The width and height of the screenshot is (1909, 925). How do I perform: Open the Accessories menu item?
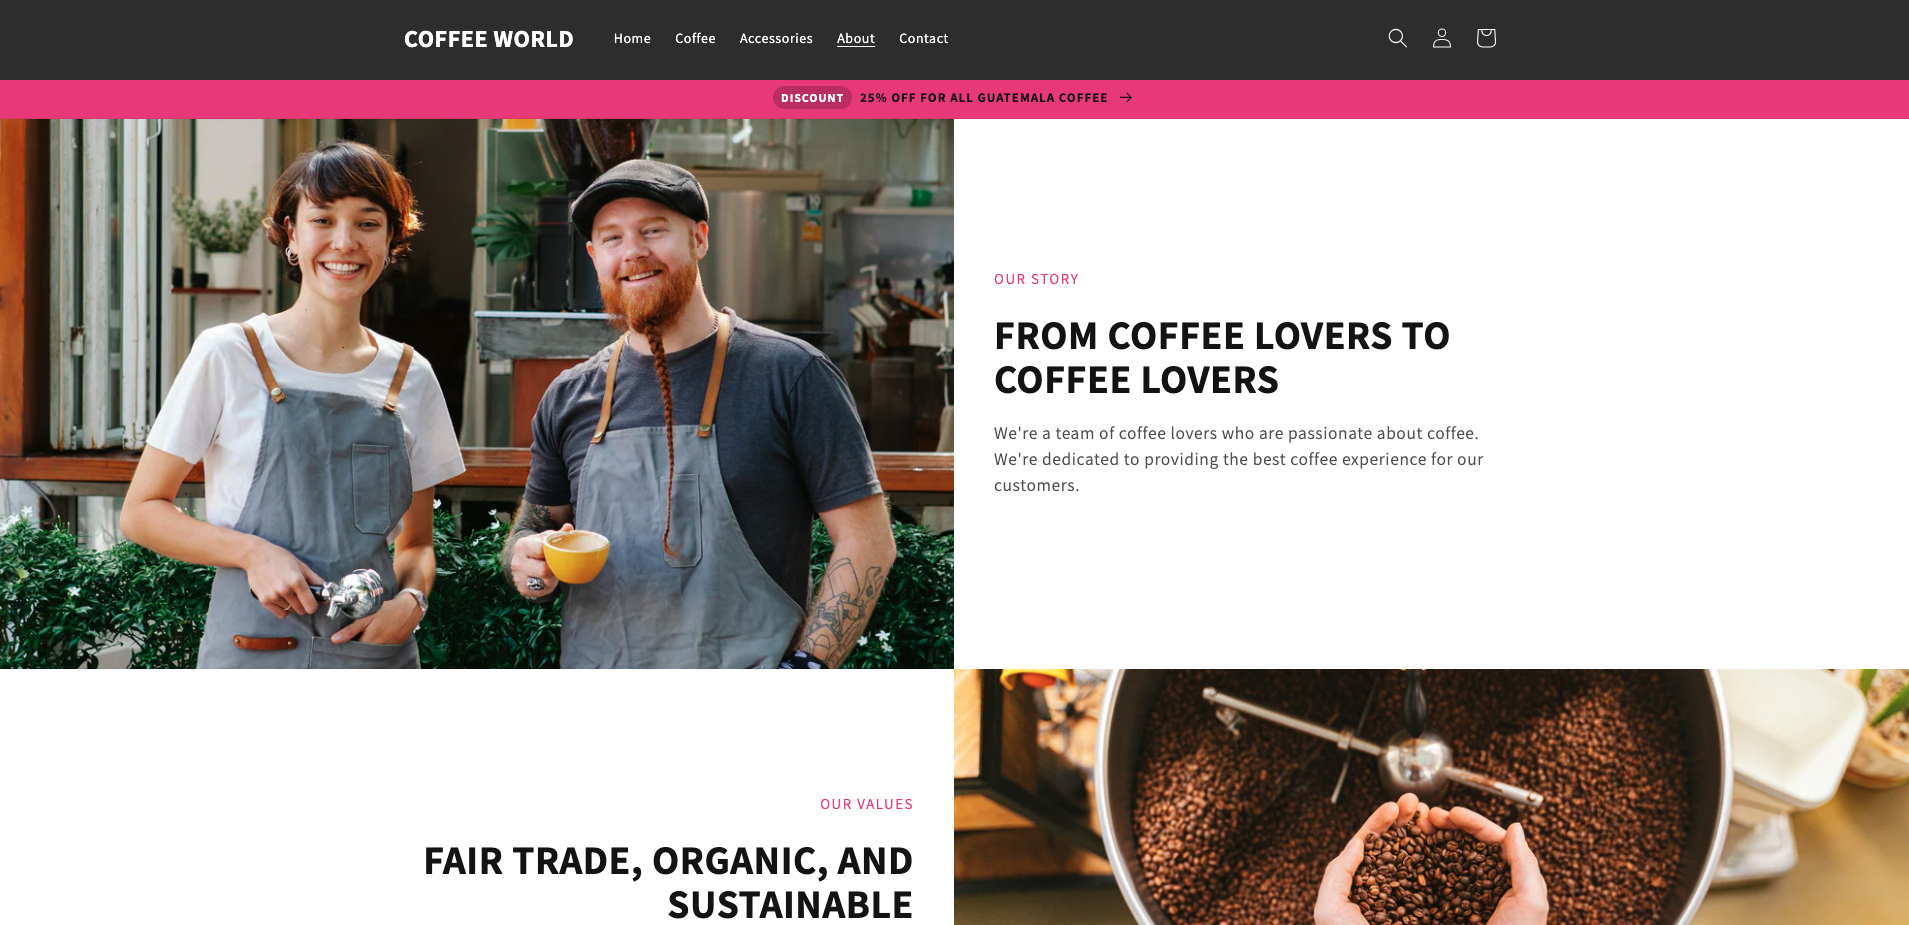(776, 38)
